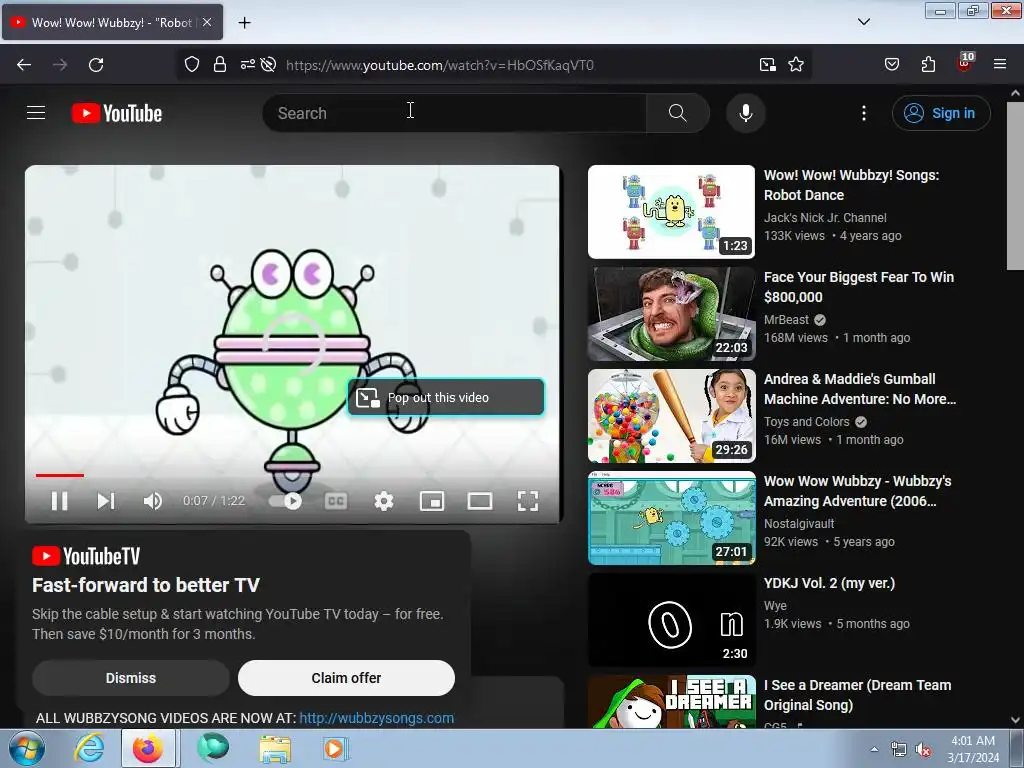The height and width of the screenshot is (768, 1024).
Task: Open the player settings gear
Action: pyautogui.click(x=383, y=501)
